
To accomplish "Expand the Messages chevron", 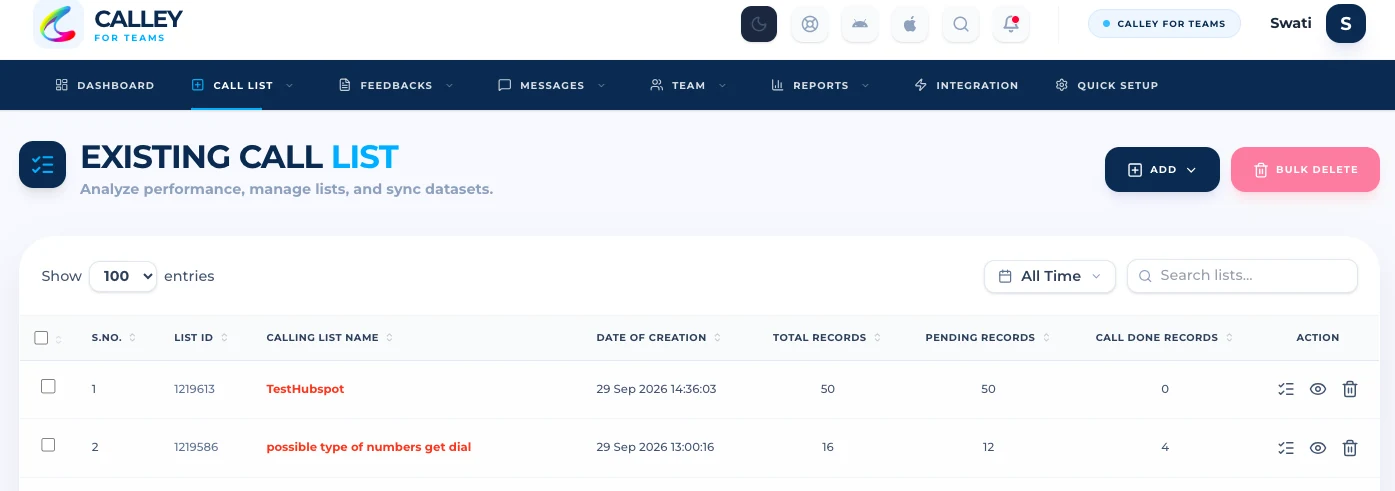I will click(601, 85).
